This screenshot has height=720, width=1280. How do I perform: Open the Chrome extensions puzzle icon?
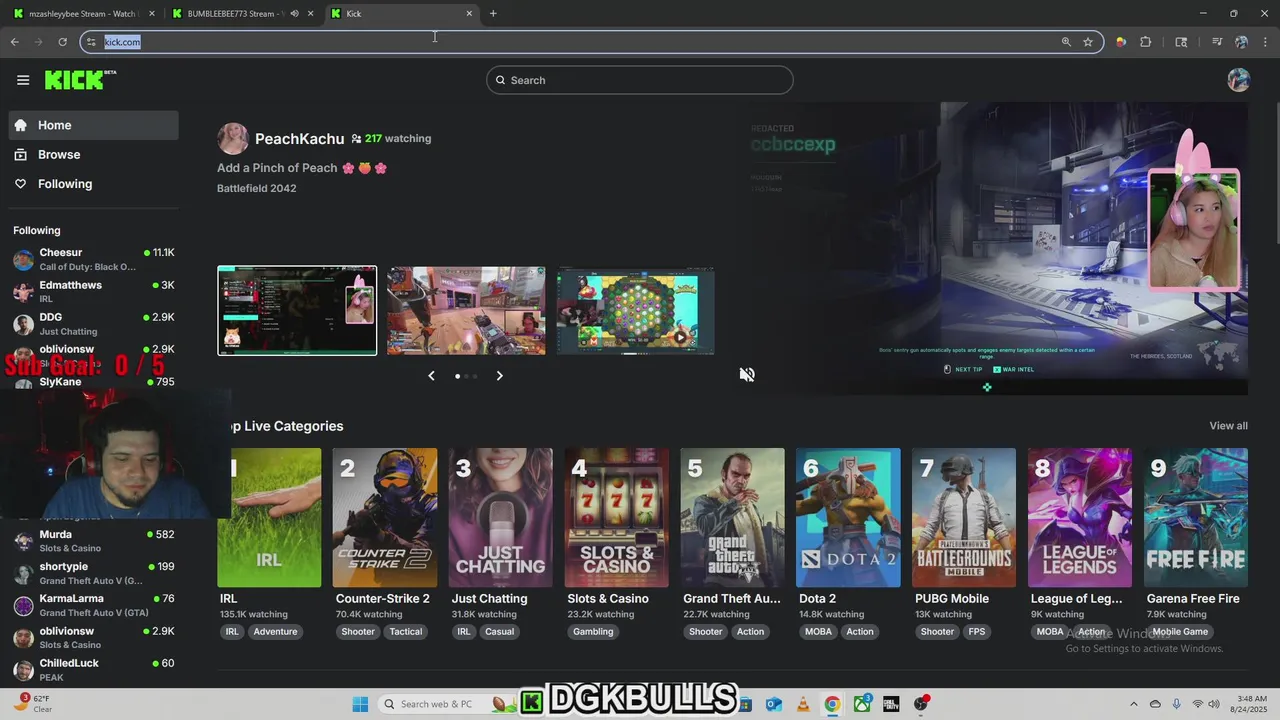[x=1146, y=42]
